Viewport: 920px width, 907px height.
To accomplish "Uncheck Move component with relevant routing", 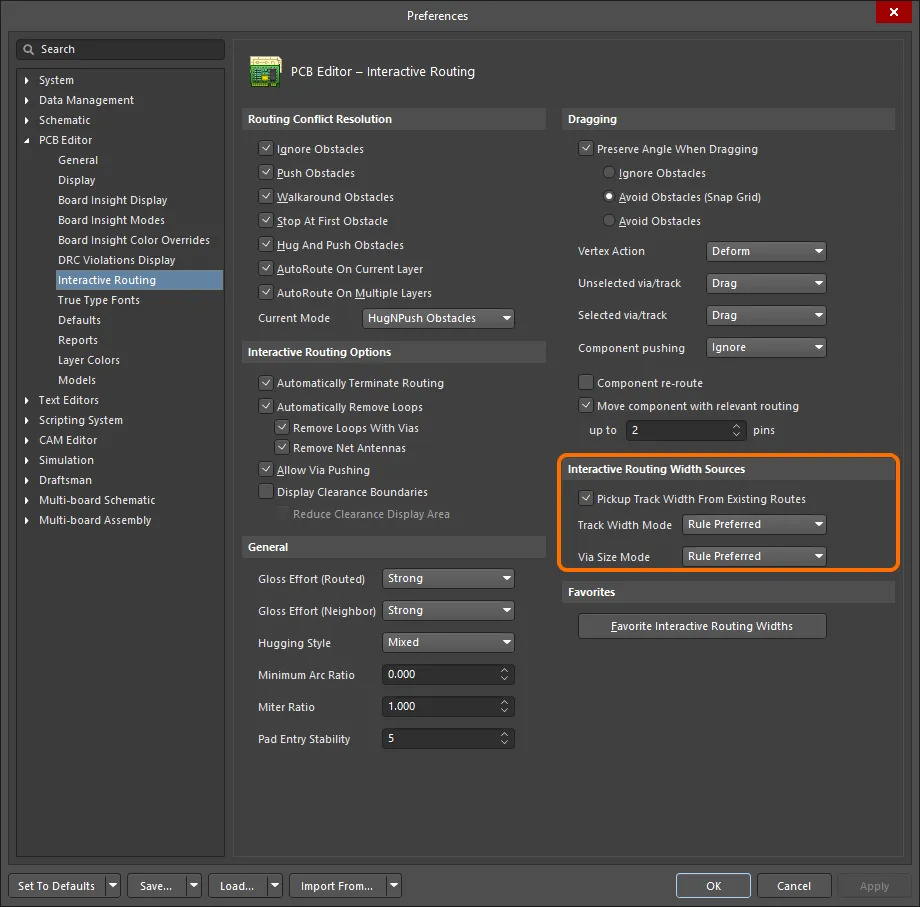I will [x=586, y=405].
